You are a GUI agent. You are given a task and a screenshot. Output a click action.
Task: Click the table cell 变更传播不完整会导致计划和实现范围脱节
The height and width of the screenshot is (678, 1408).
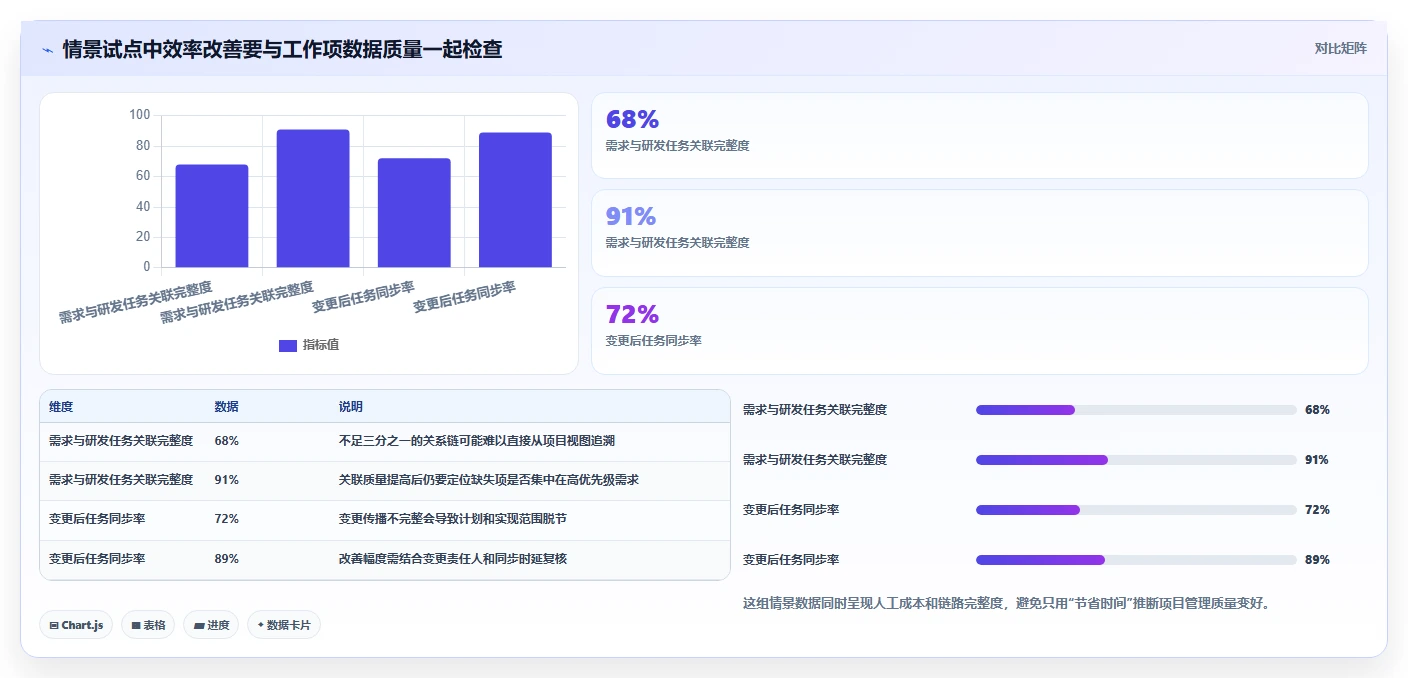[453, 519]
